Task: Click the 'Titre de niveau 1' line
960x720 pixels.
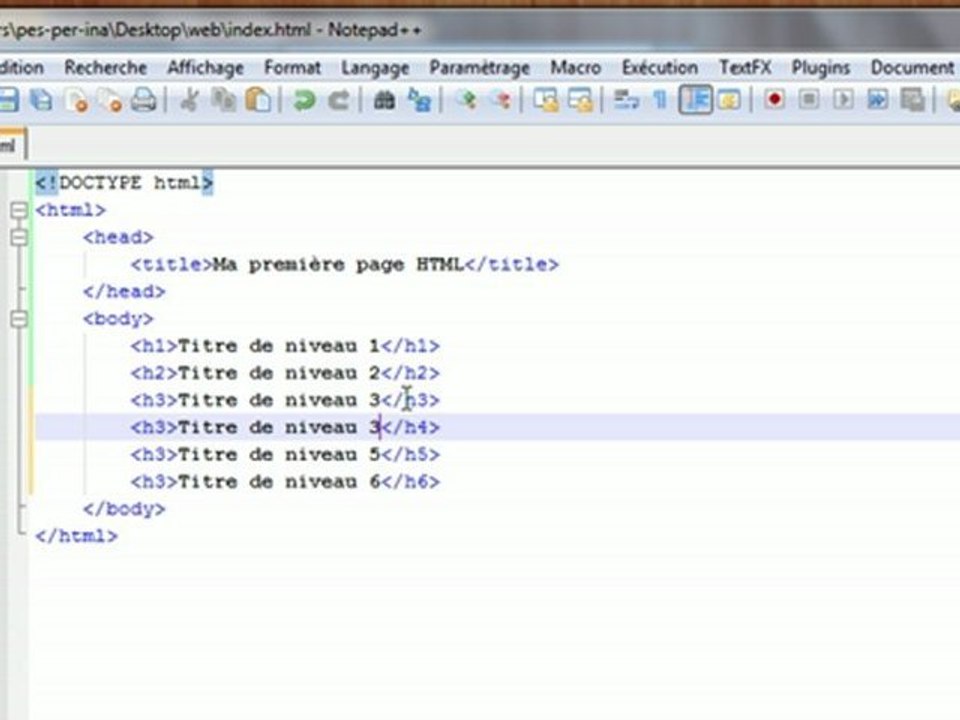Action: coord(285,346)
